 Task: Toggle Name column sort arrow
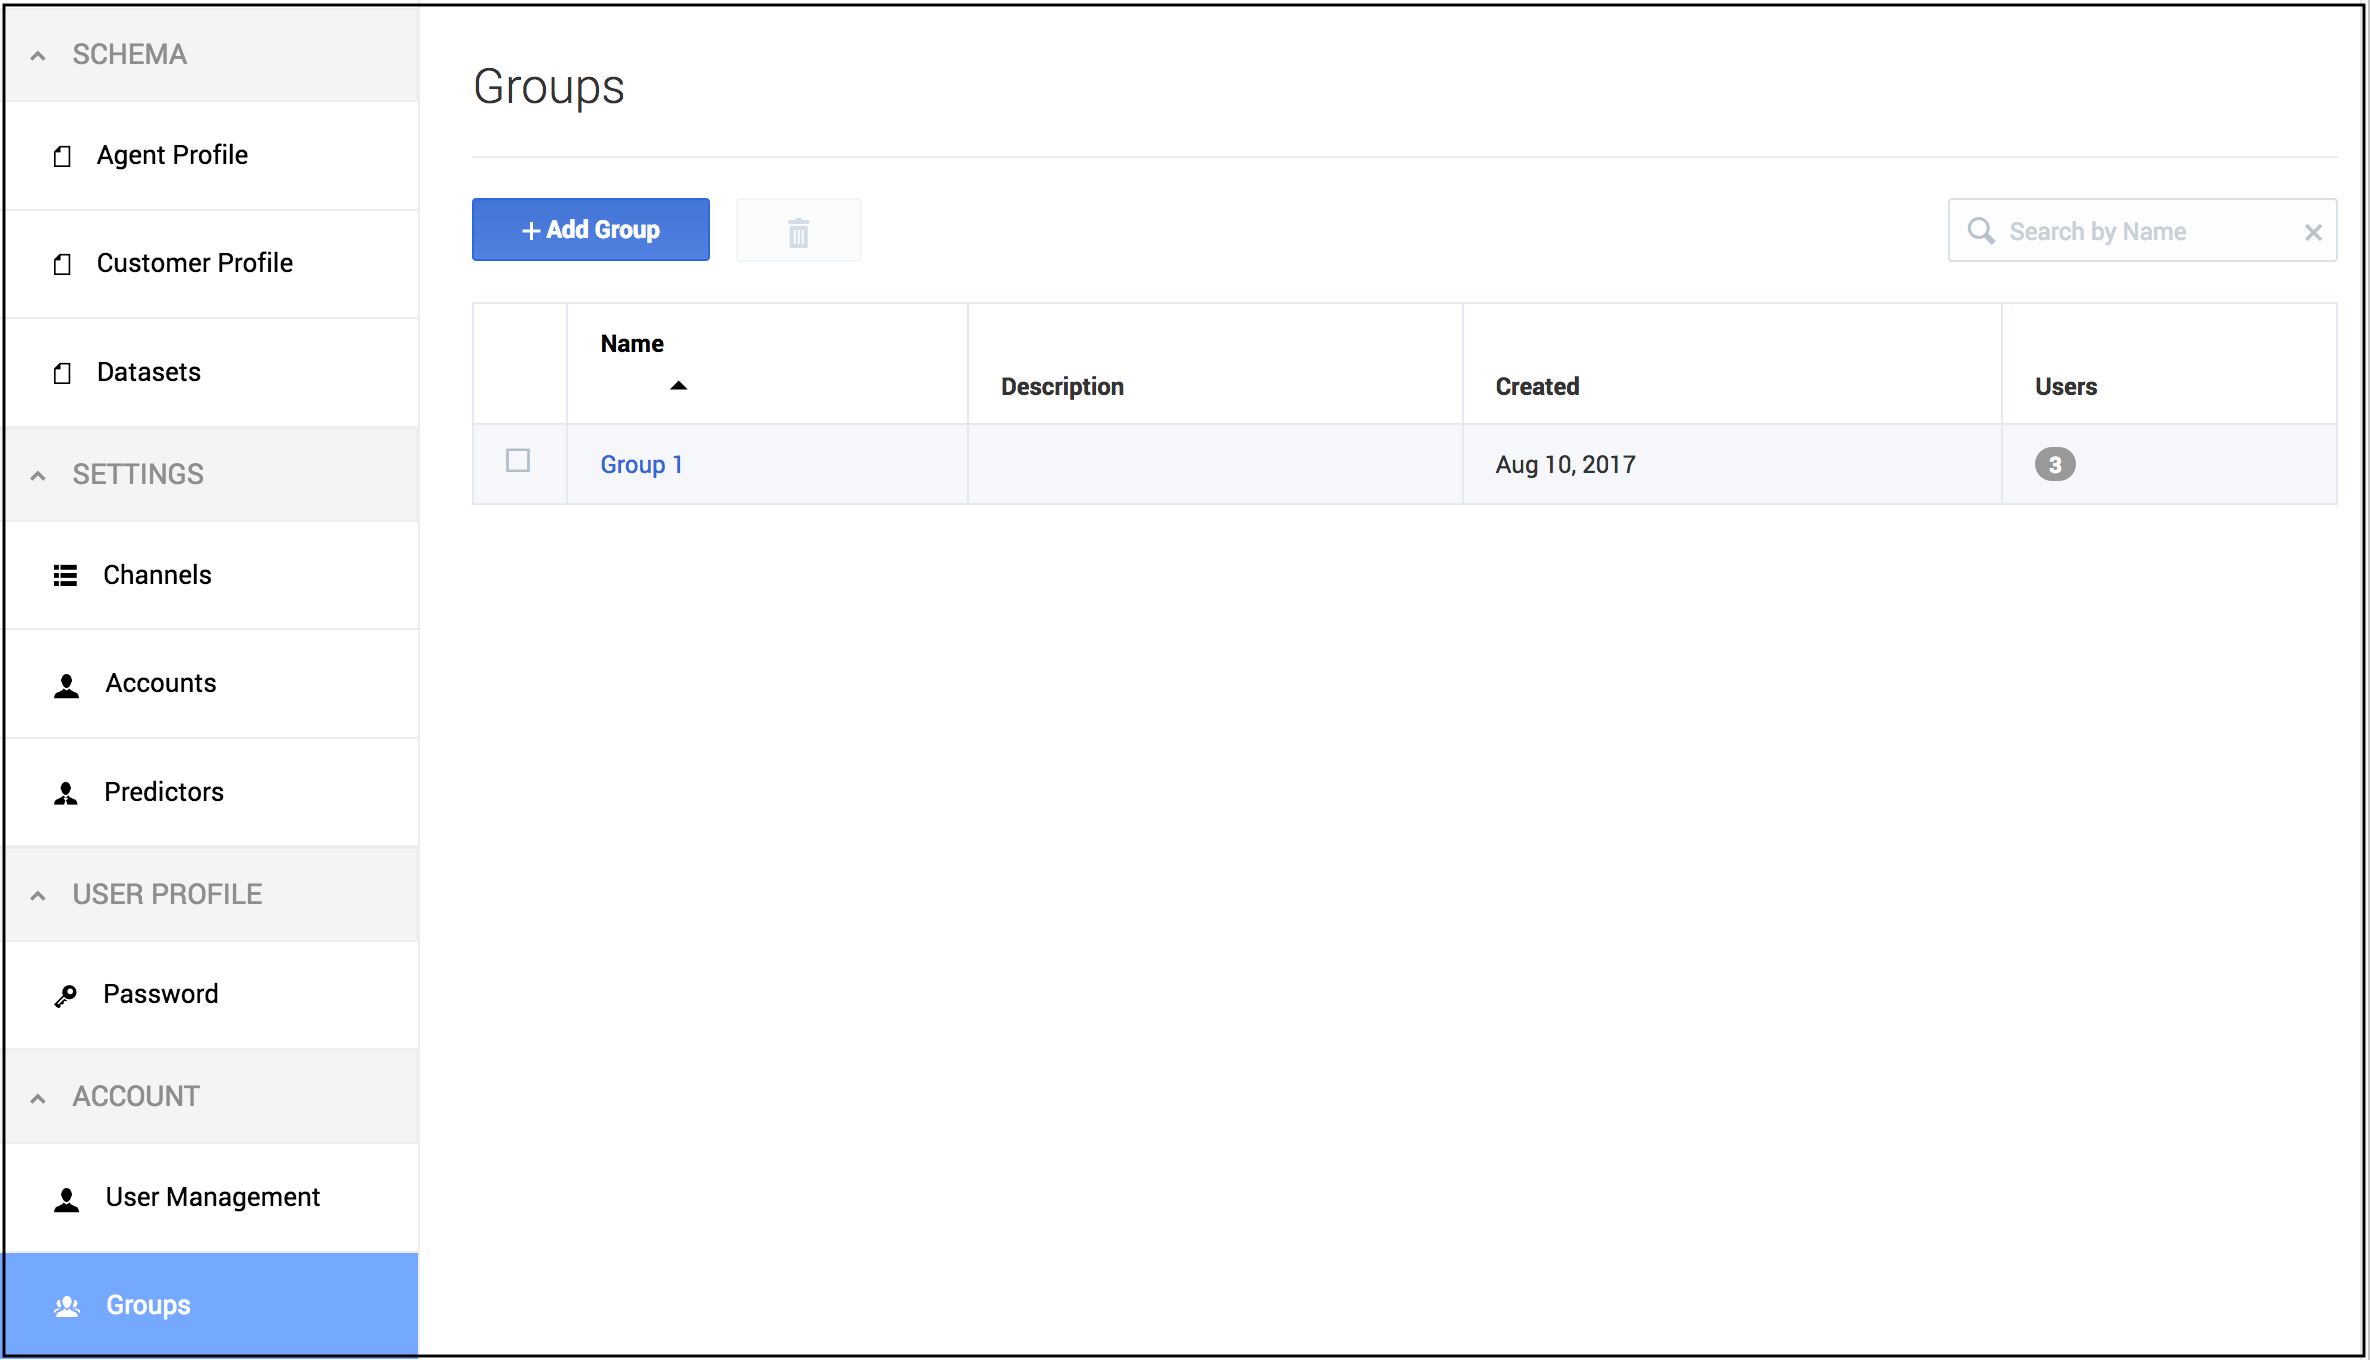click(x=678, y=386)
